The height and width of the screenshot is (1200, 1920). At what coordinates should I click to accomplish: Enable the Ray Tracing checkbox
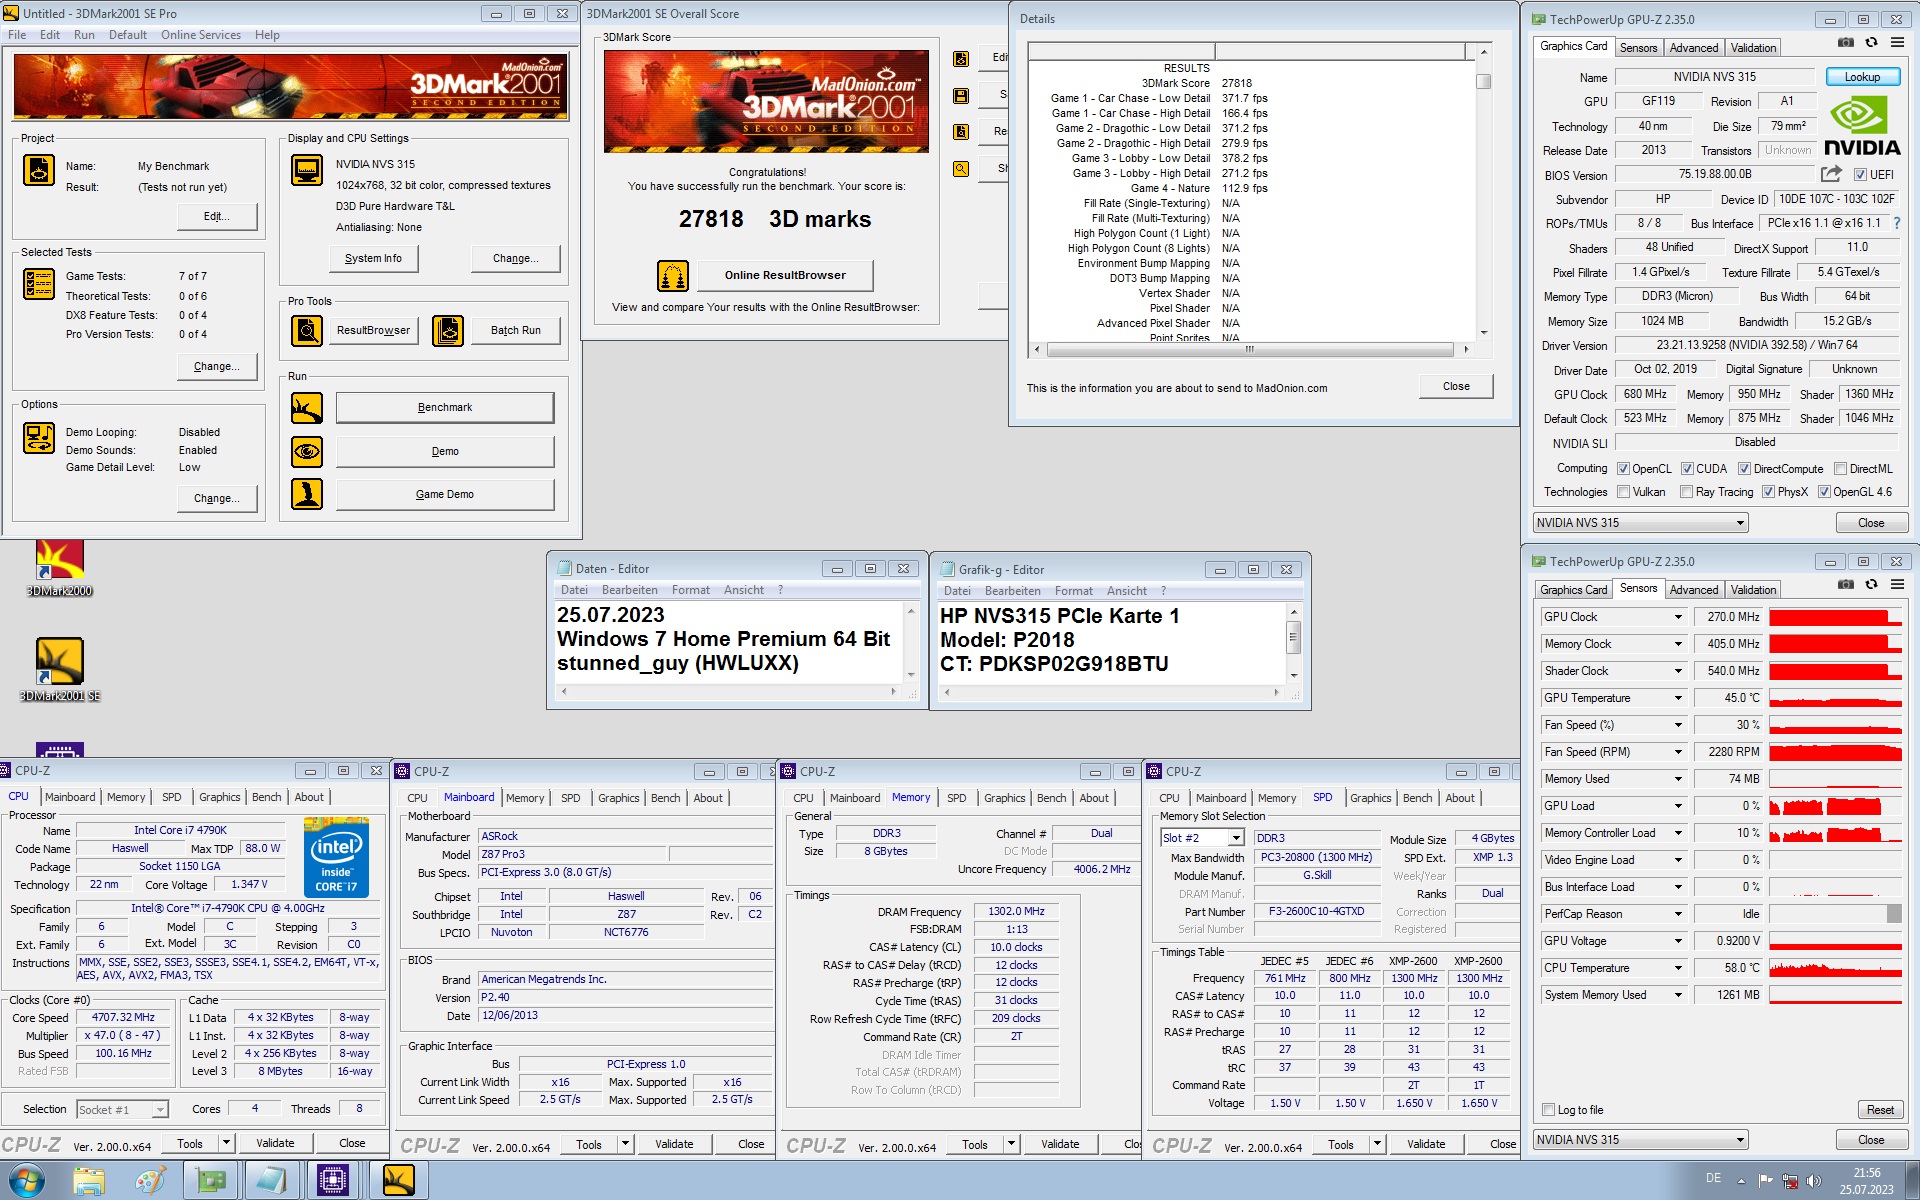pyautogui.click(x=1687, y=492)
